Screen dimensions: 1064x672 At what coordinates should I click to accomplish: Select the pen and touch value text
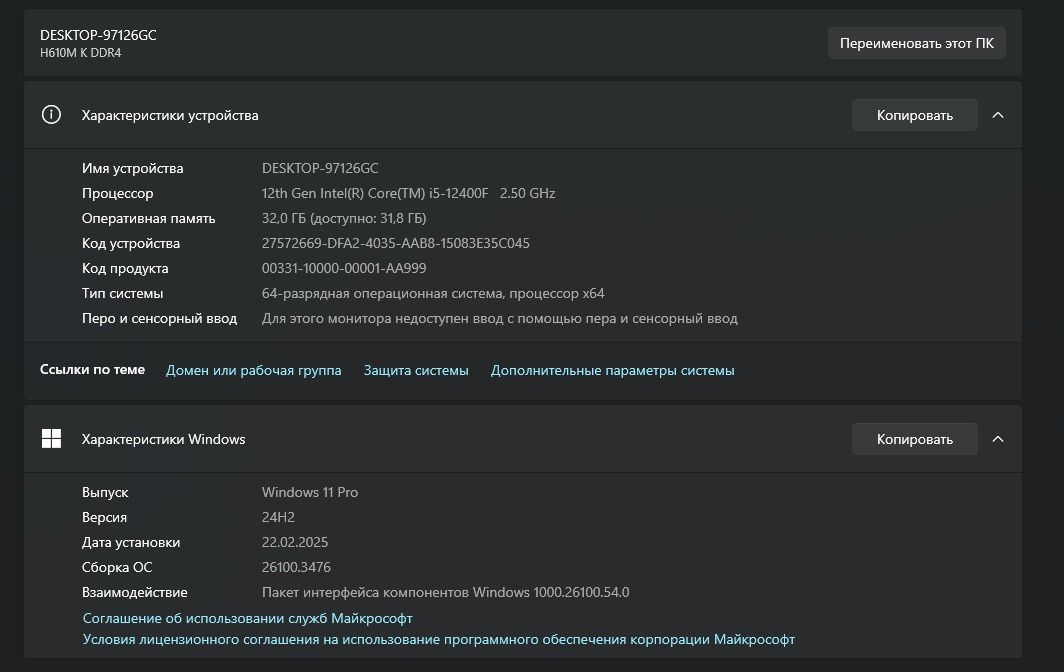[499, 318]
